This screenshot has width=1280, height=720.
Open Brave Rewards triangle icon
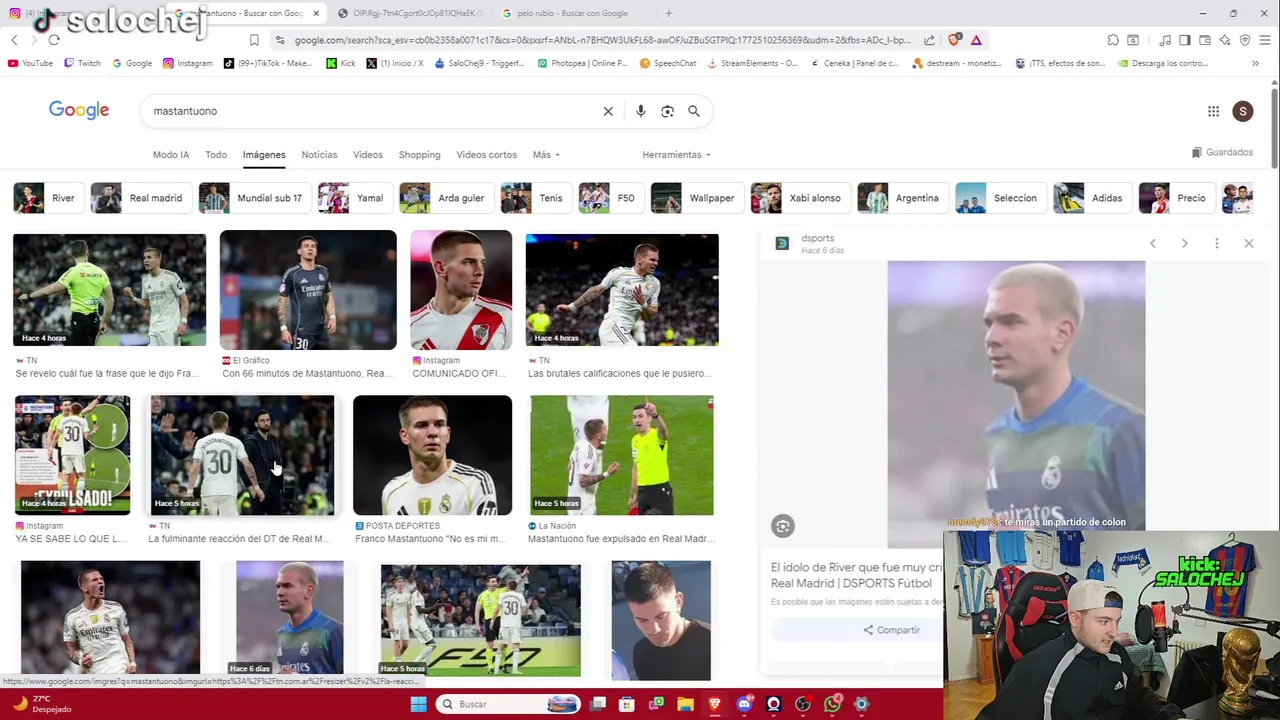(x=976, y=40)
